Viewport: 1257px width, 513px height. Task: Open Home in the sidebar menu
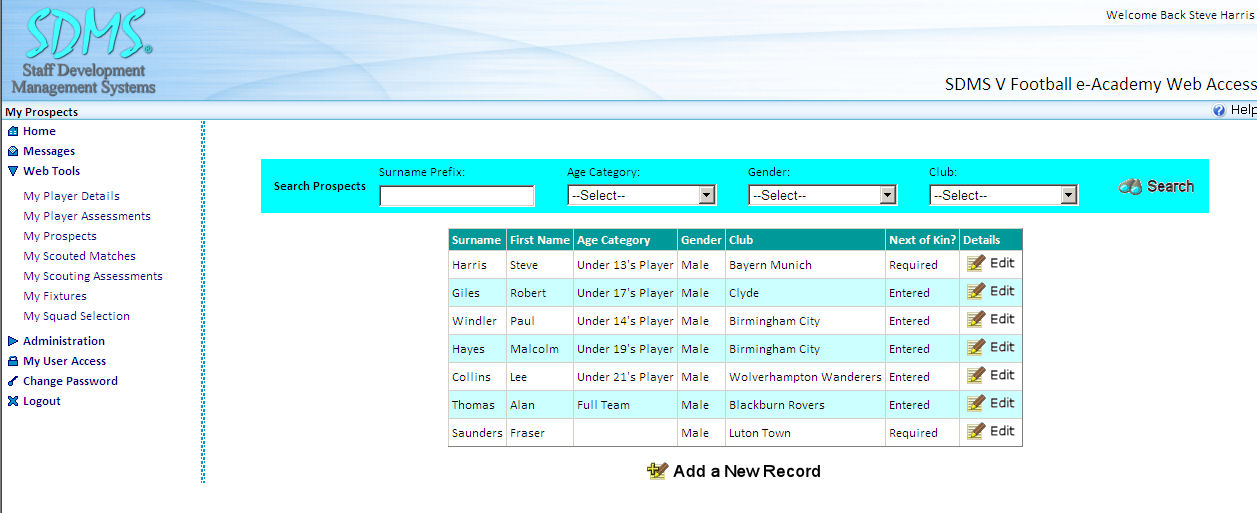(39, 131)
